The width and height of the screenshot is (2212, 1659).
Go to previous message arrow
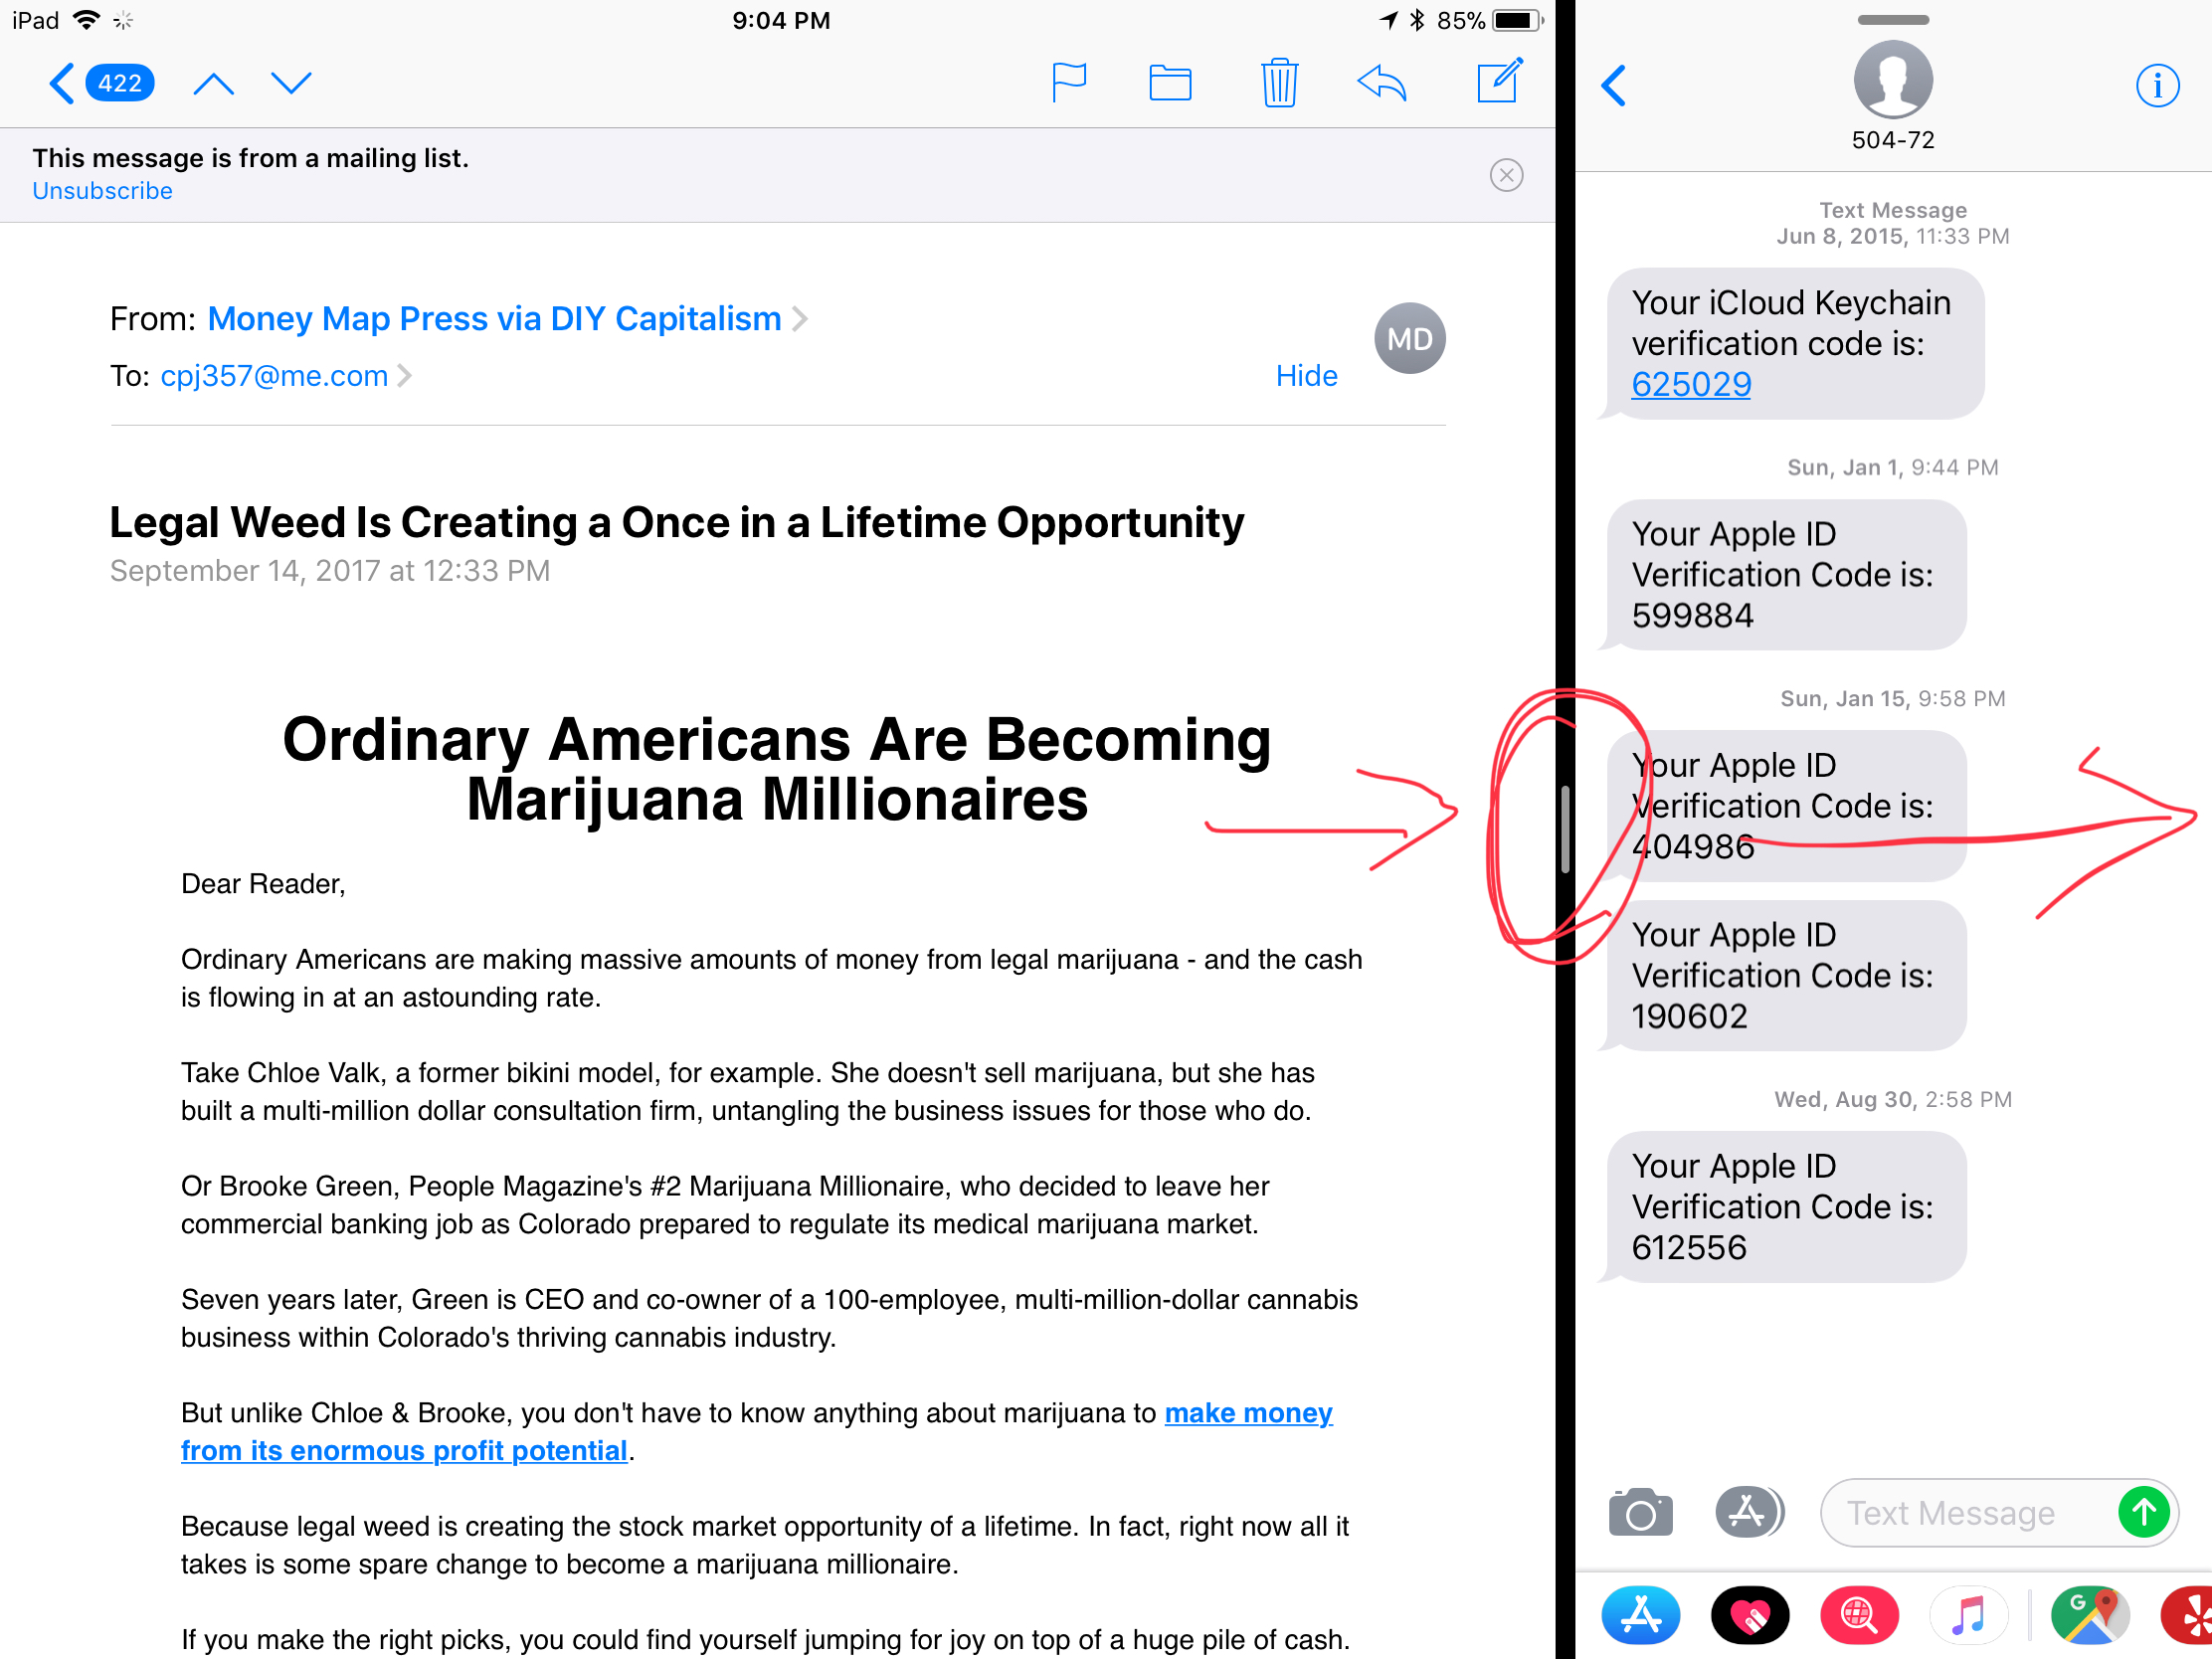tap(213, 83)
